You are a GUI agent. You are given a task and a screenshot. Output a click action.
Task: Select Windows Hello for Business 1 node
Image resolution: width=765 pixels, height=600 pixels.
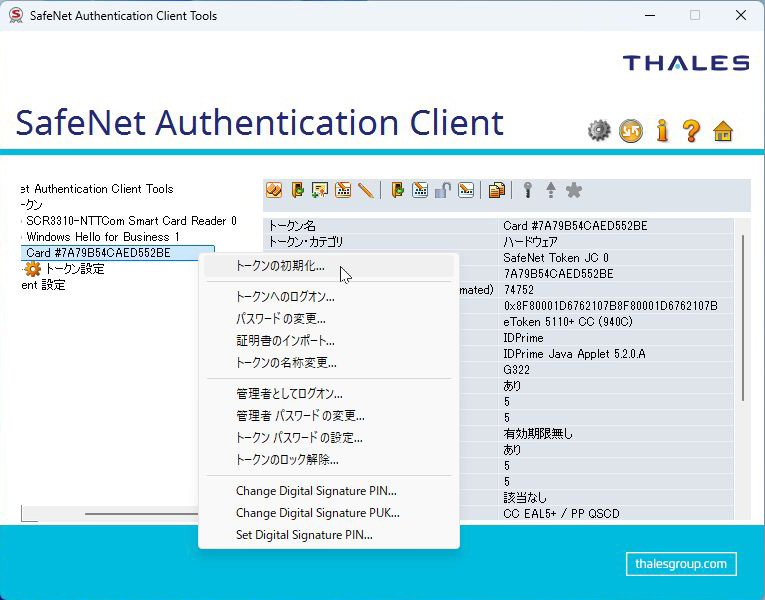coord(103,237)
